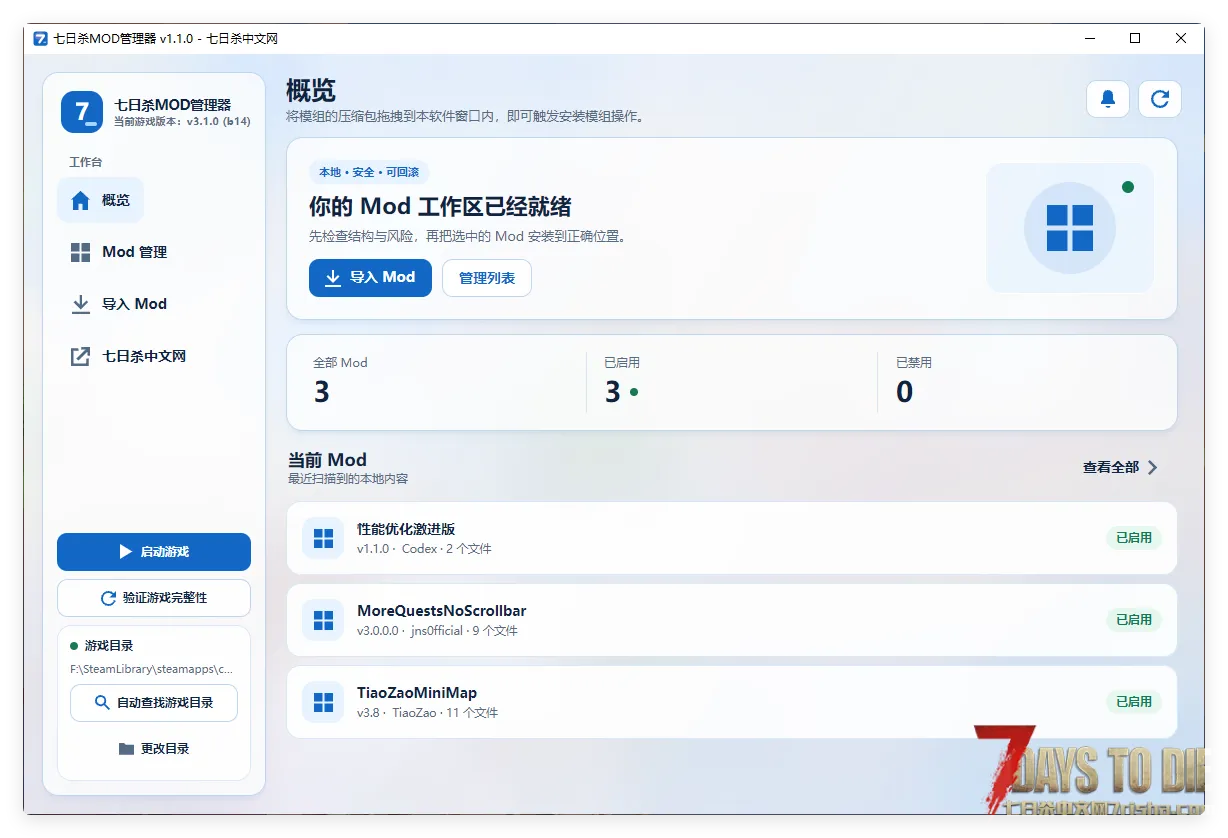
Task: Minimize the window
Action: [1089, 38]
